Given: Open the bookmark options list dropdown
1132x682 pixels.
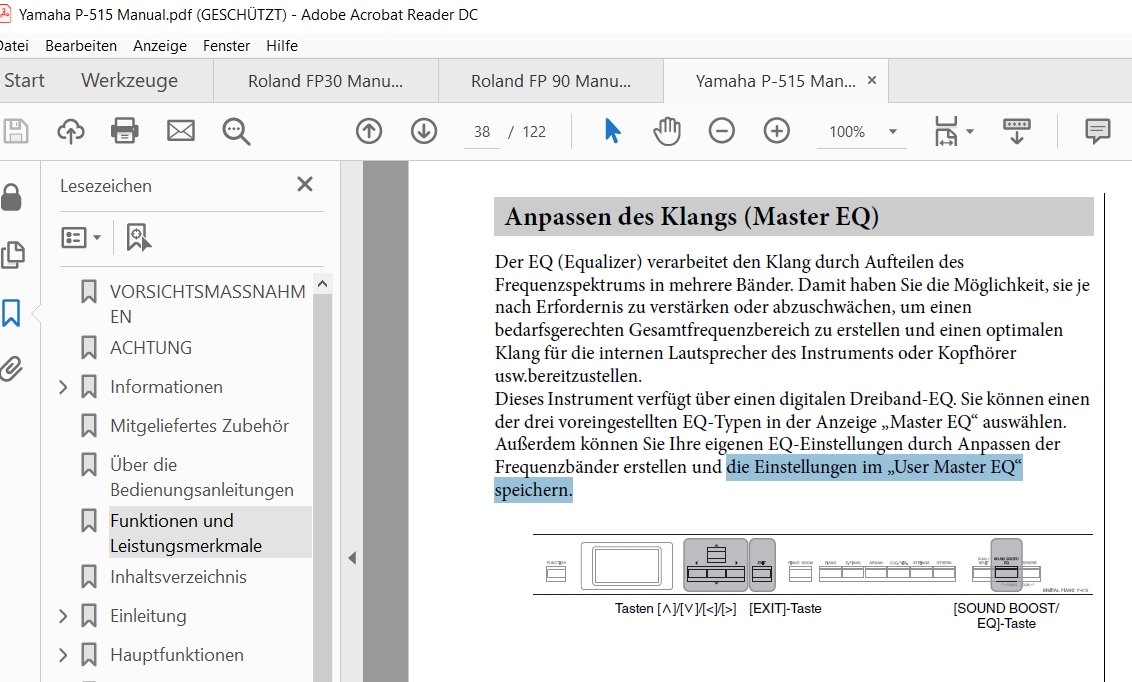Looking at the screenshot, I should (x=81, y=237).
